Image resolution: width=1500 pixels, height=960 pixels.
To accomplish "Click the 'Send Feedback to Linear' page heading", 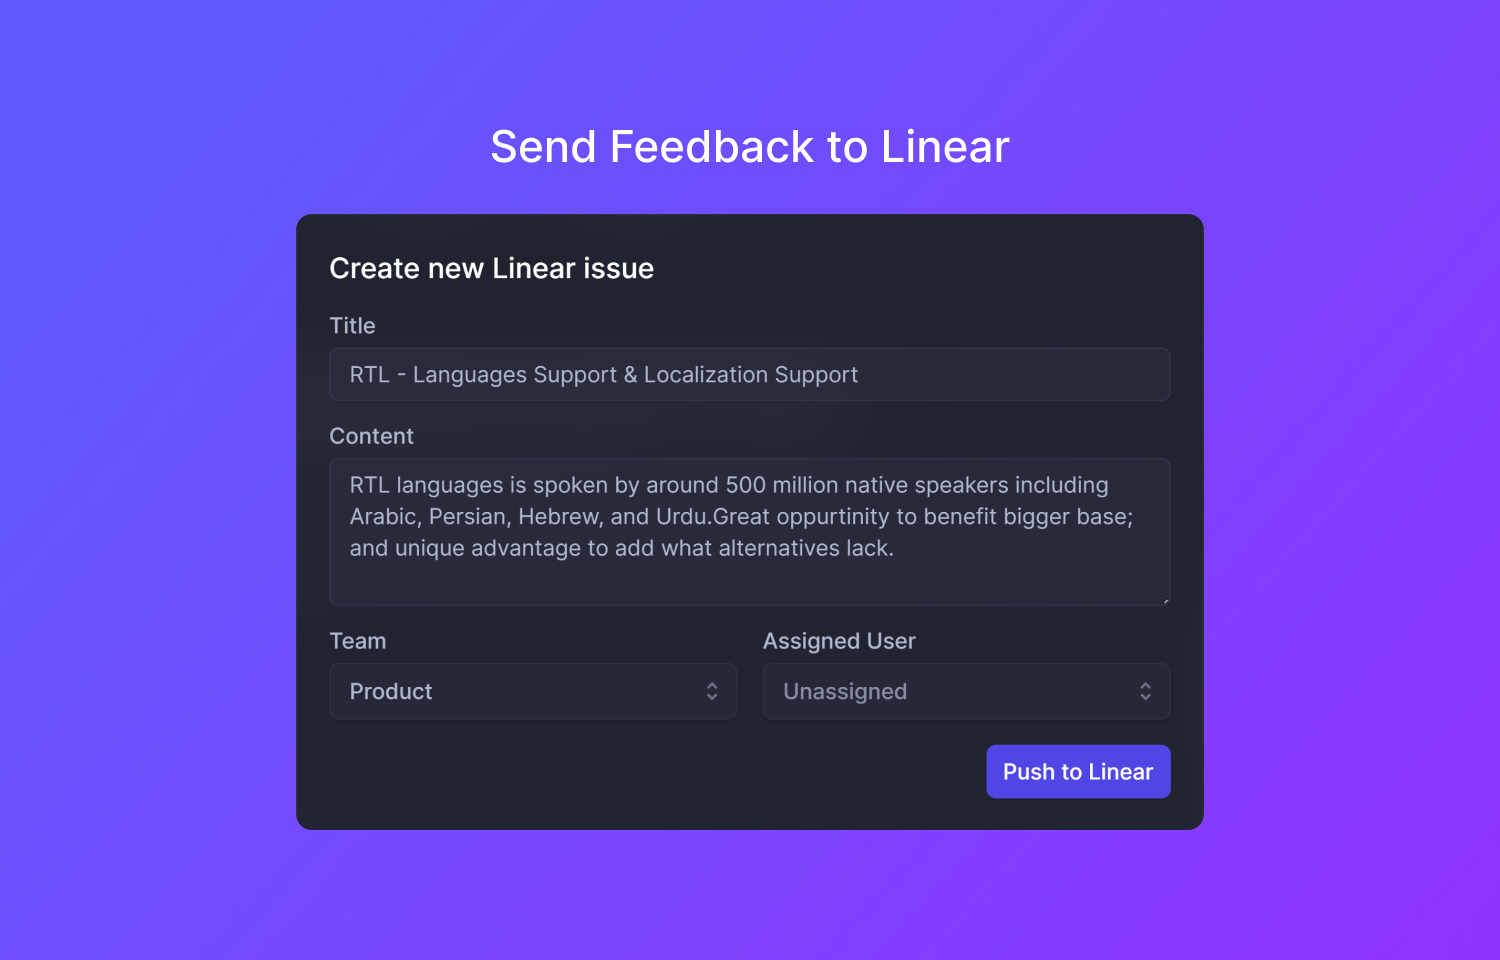I will (750, 147).
